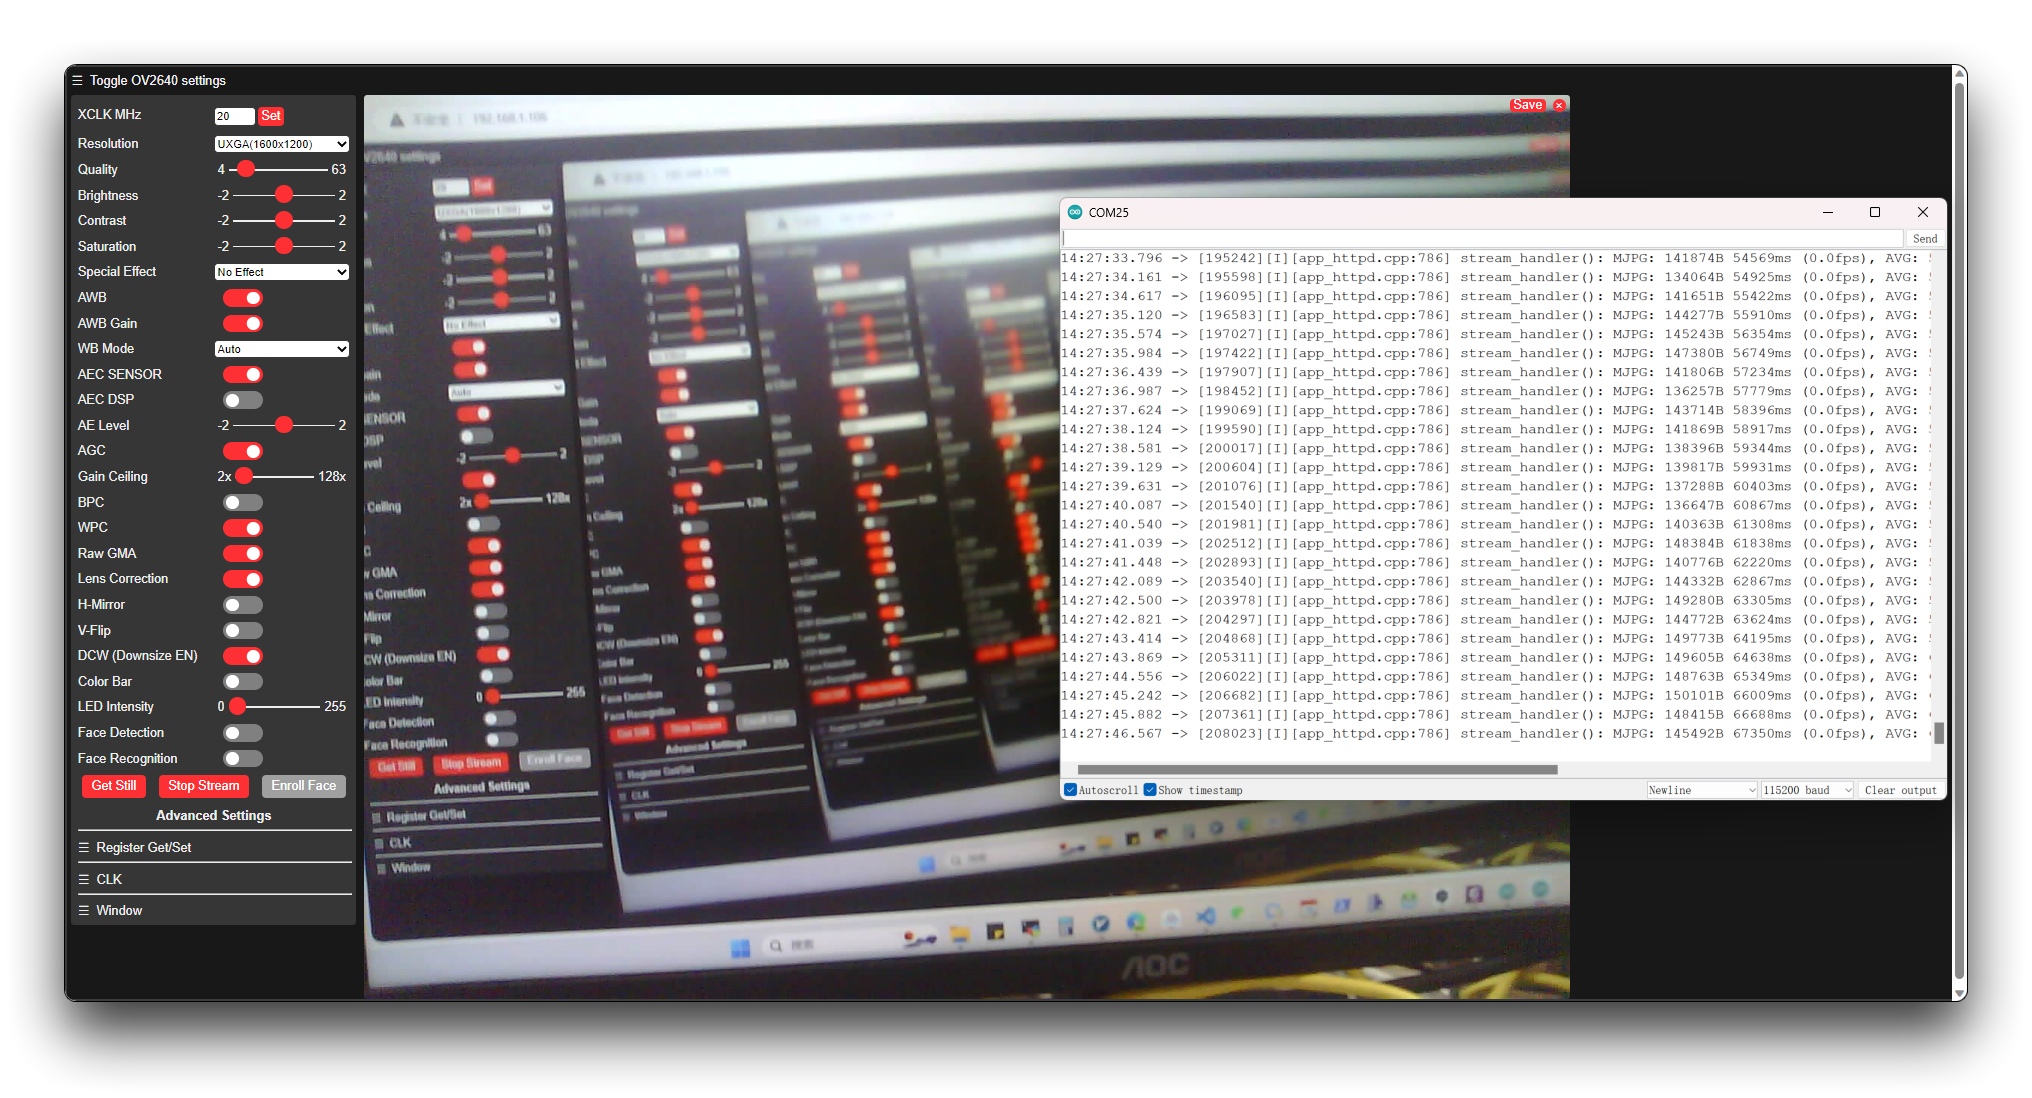The width and height of the screenshot is (2032, 1098).
Task: Click Stop Stream button
Action: pos(203,787)
